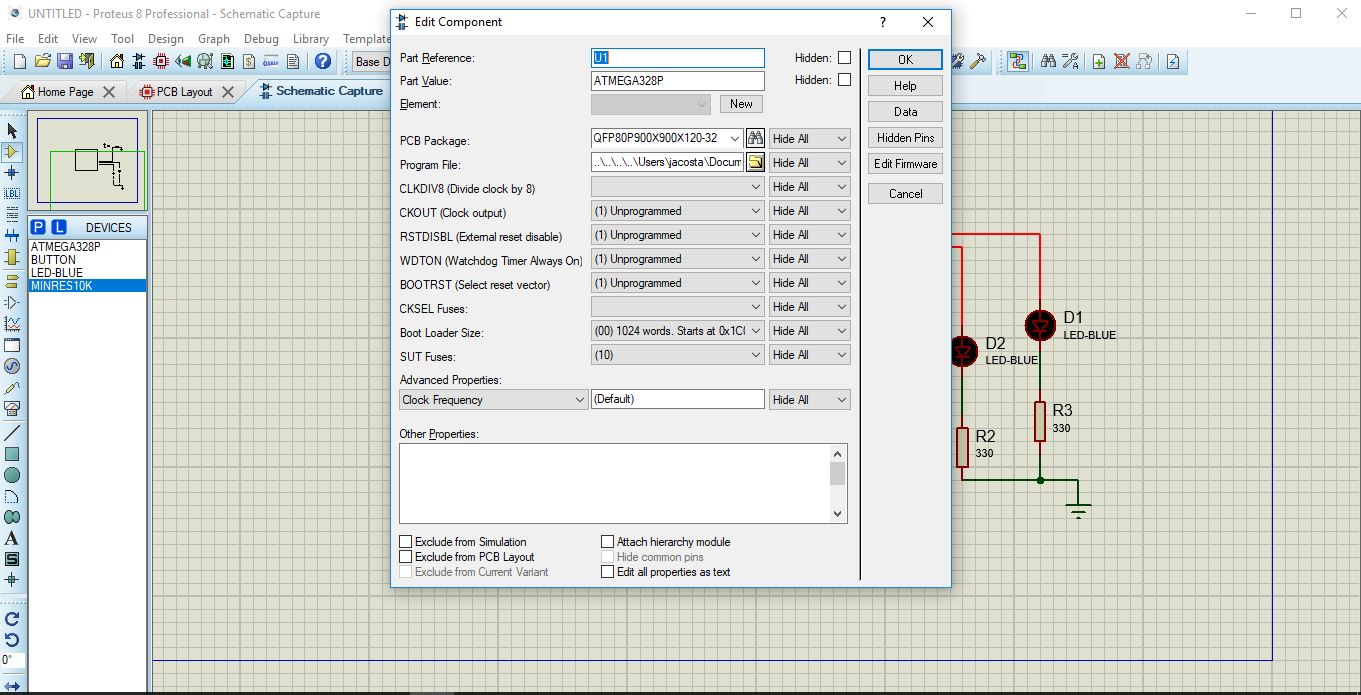Remove sheet using the red X icon
This screenshot has width=1361, height=695.
coord(1122,61)
